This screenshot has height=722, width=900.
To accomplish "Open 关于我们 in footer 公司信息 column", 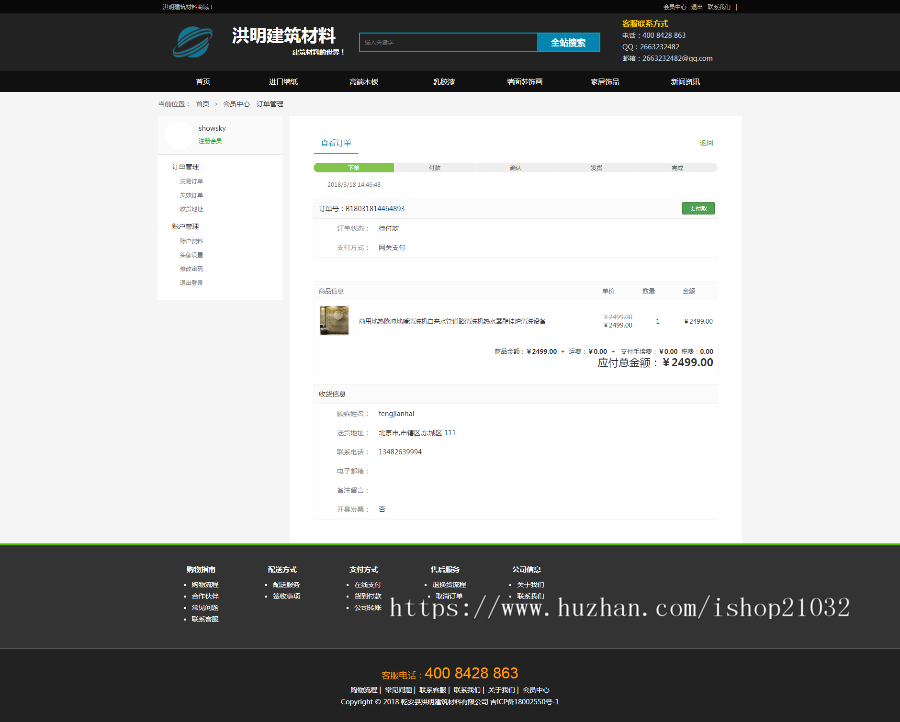I will coord(531,585).
